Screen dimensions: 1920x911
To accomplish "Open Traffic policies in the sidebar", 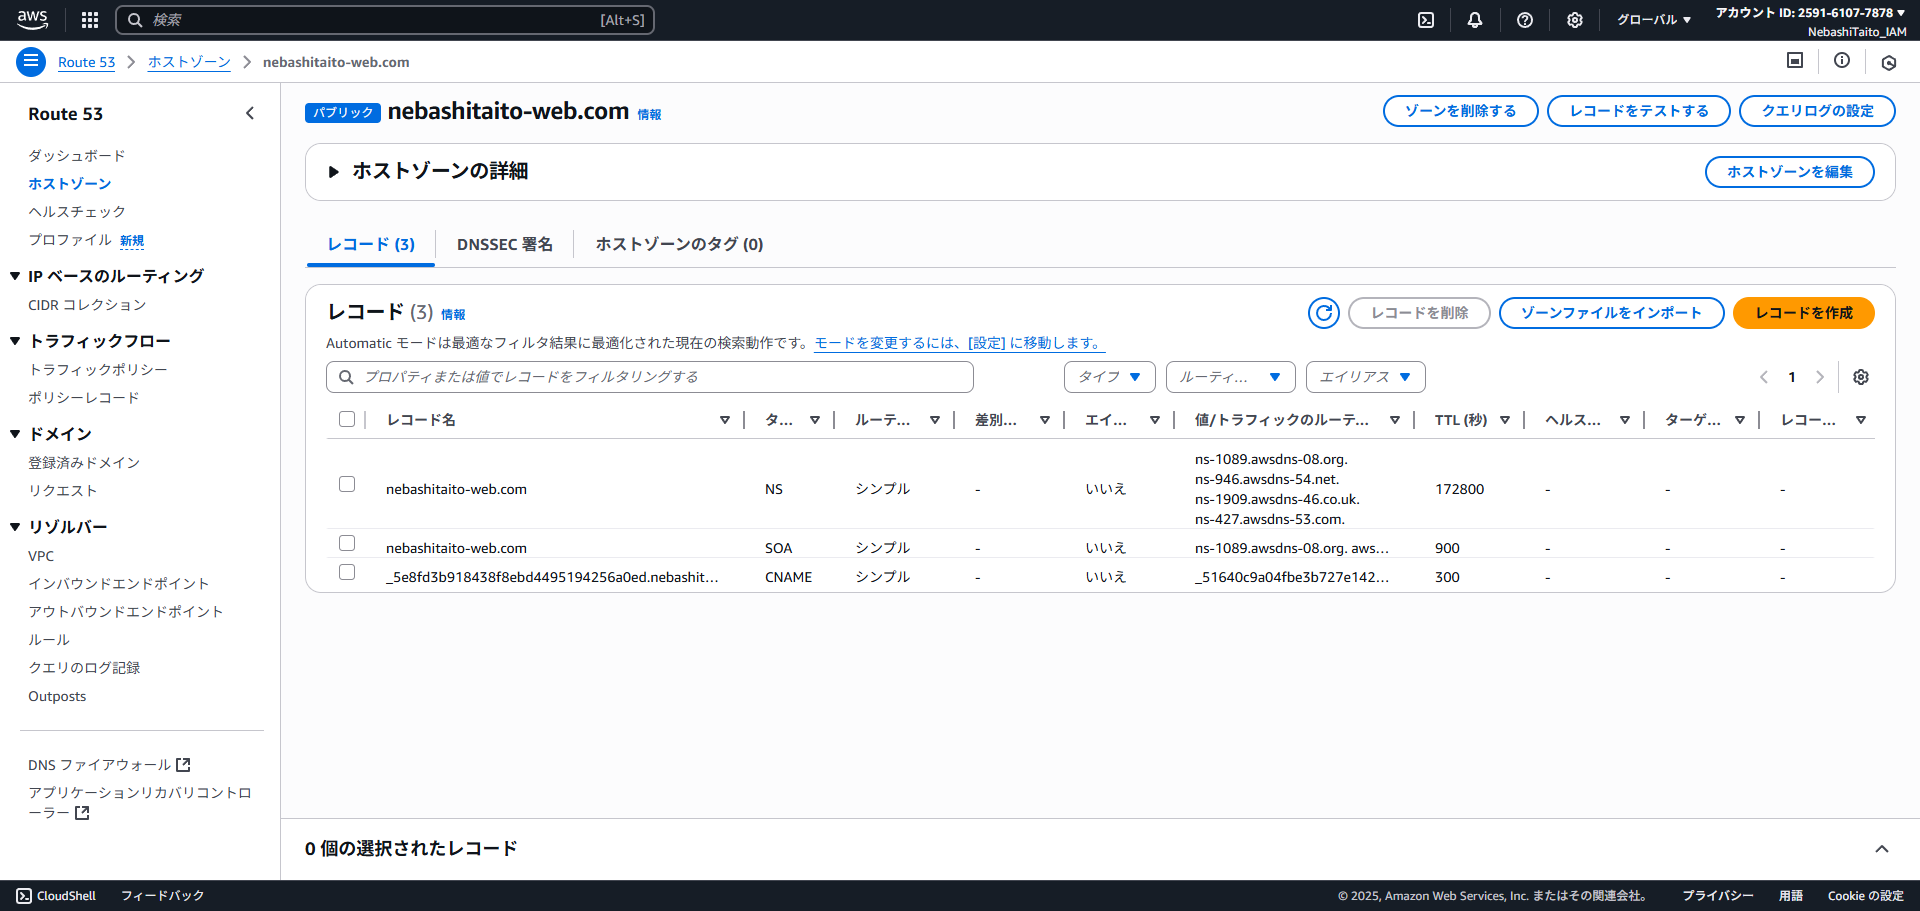I will (x=98, y=370).
